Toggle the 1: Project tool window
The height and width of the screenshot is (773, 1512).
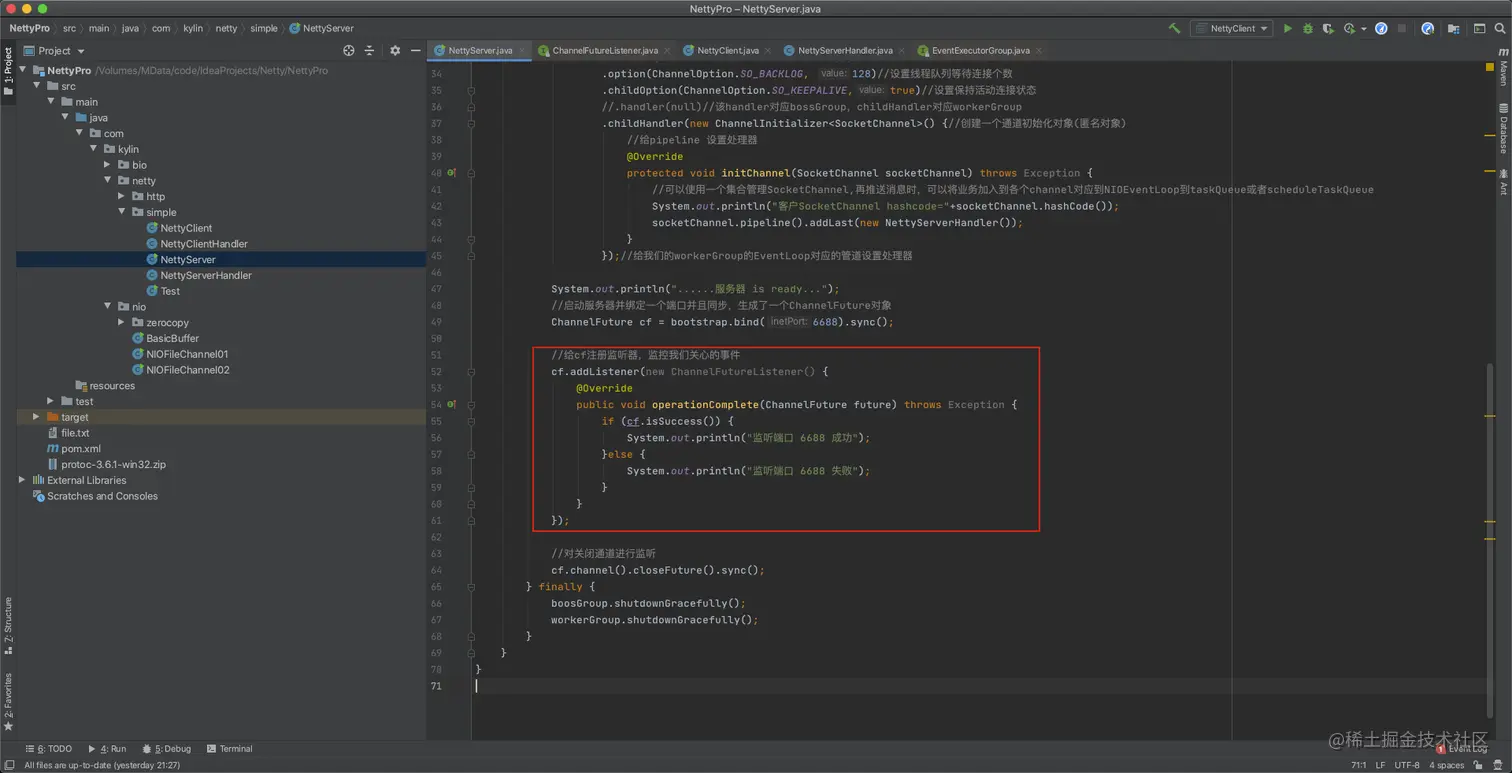point(8,71)
